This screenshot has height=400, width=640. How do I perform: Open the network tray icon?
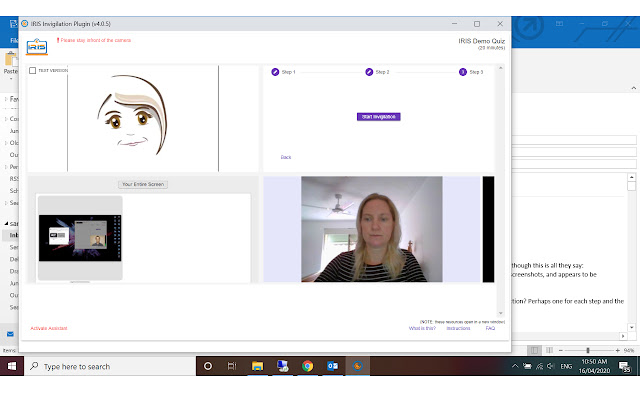coord(539,366)
